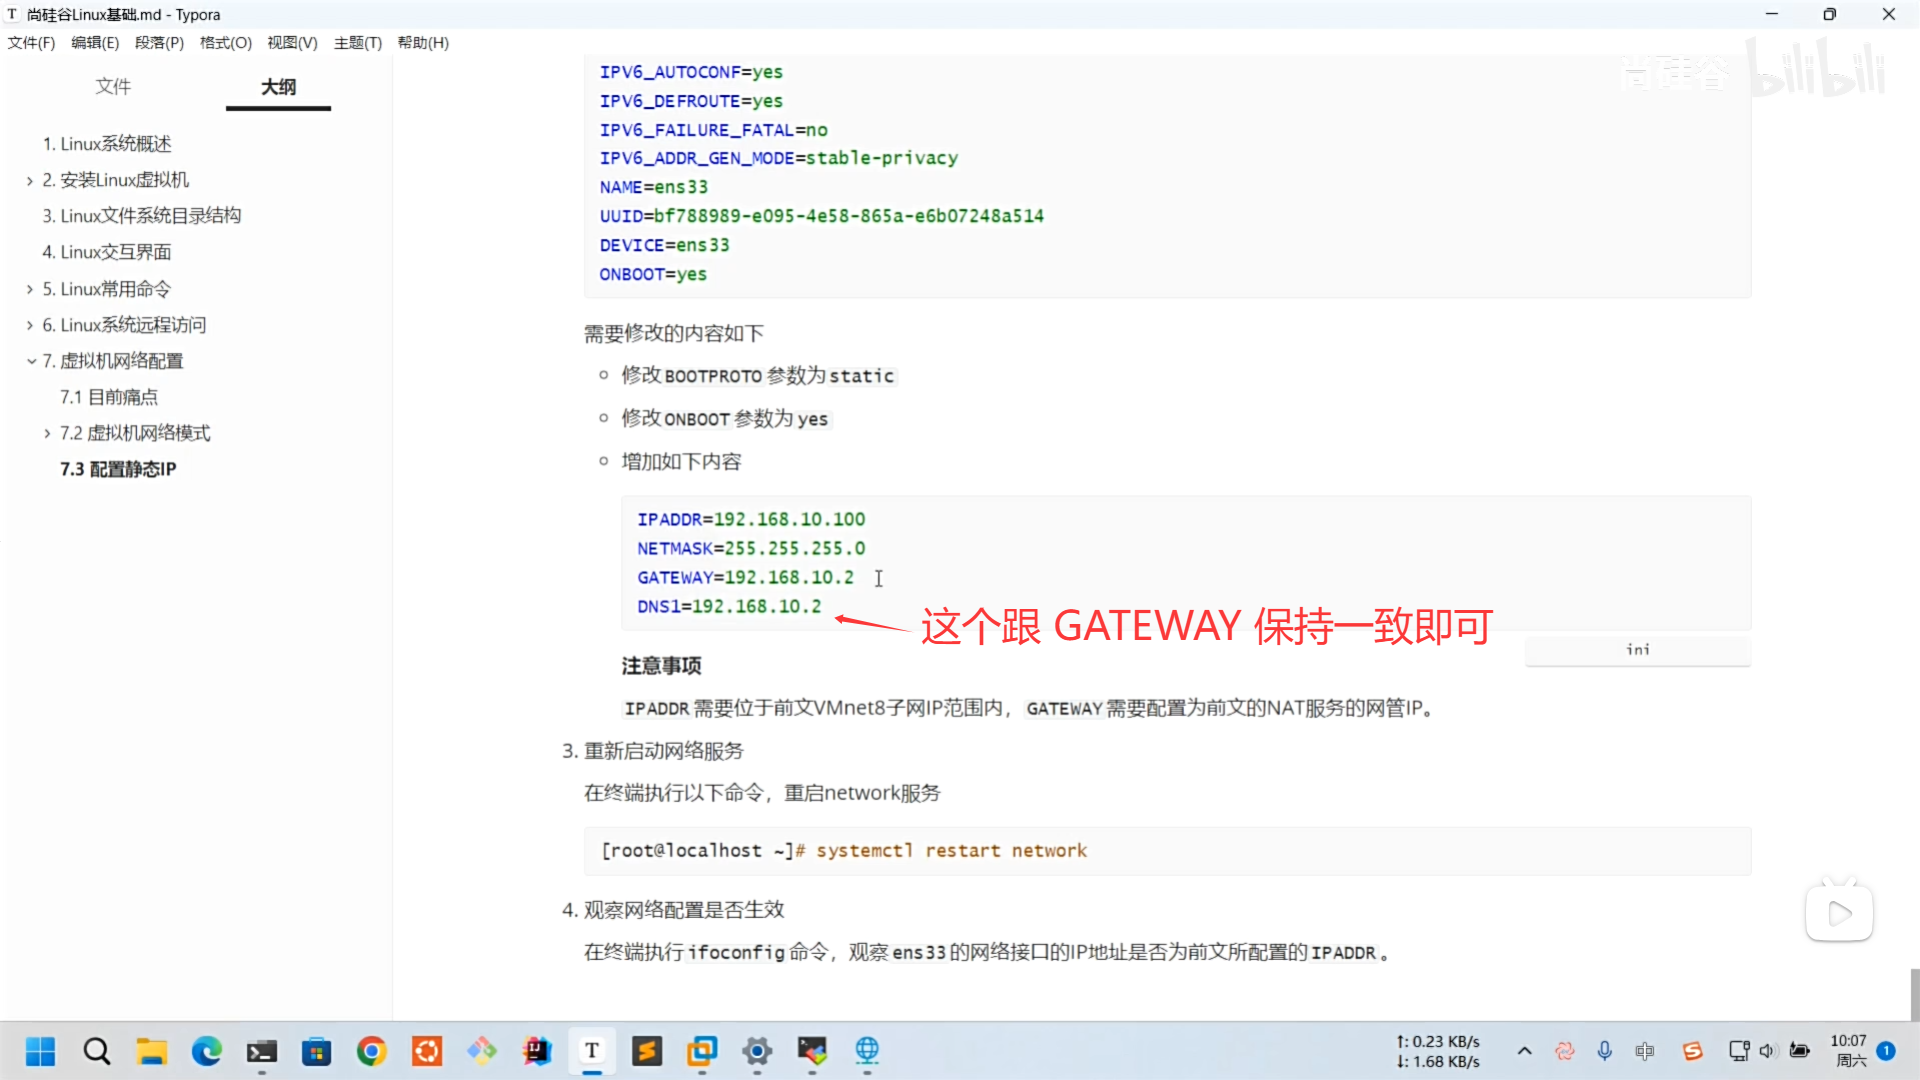
Task: Open Google Chrome from the taskbar
Action: tap(371, 1051)
